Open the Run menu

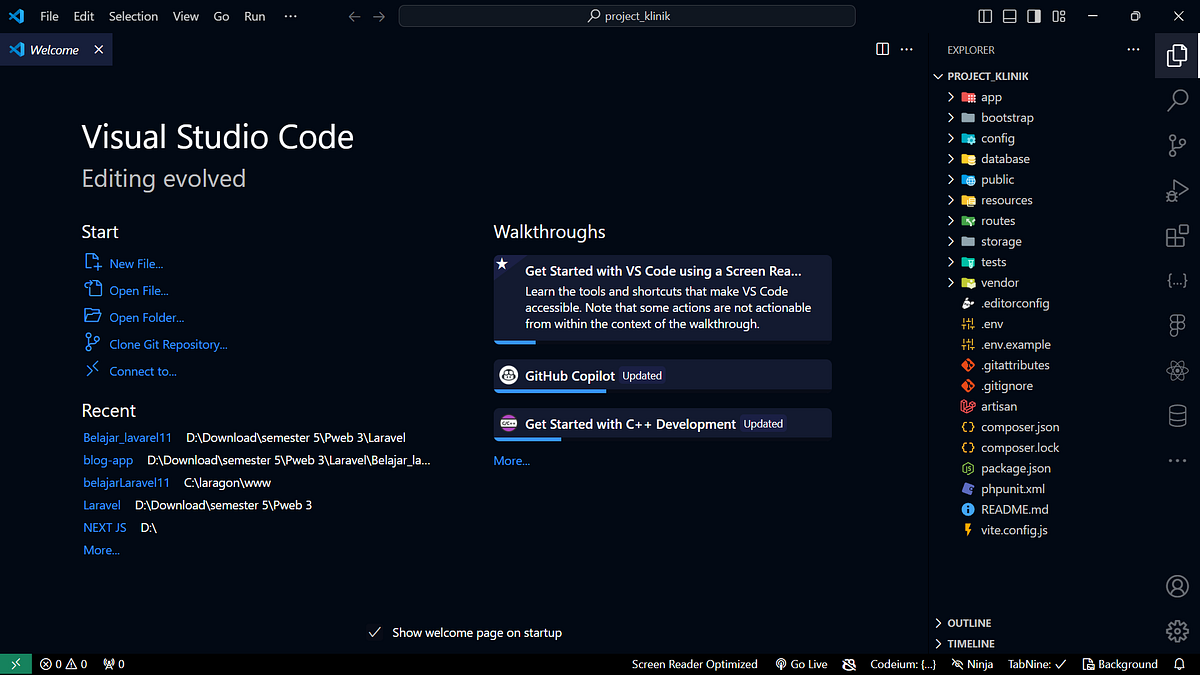tap(254, 16)
